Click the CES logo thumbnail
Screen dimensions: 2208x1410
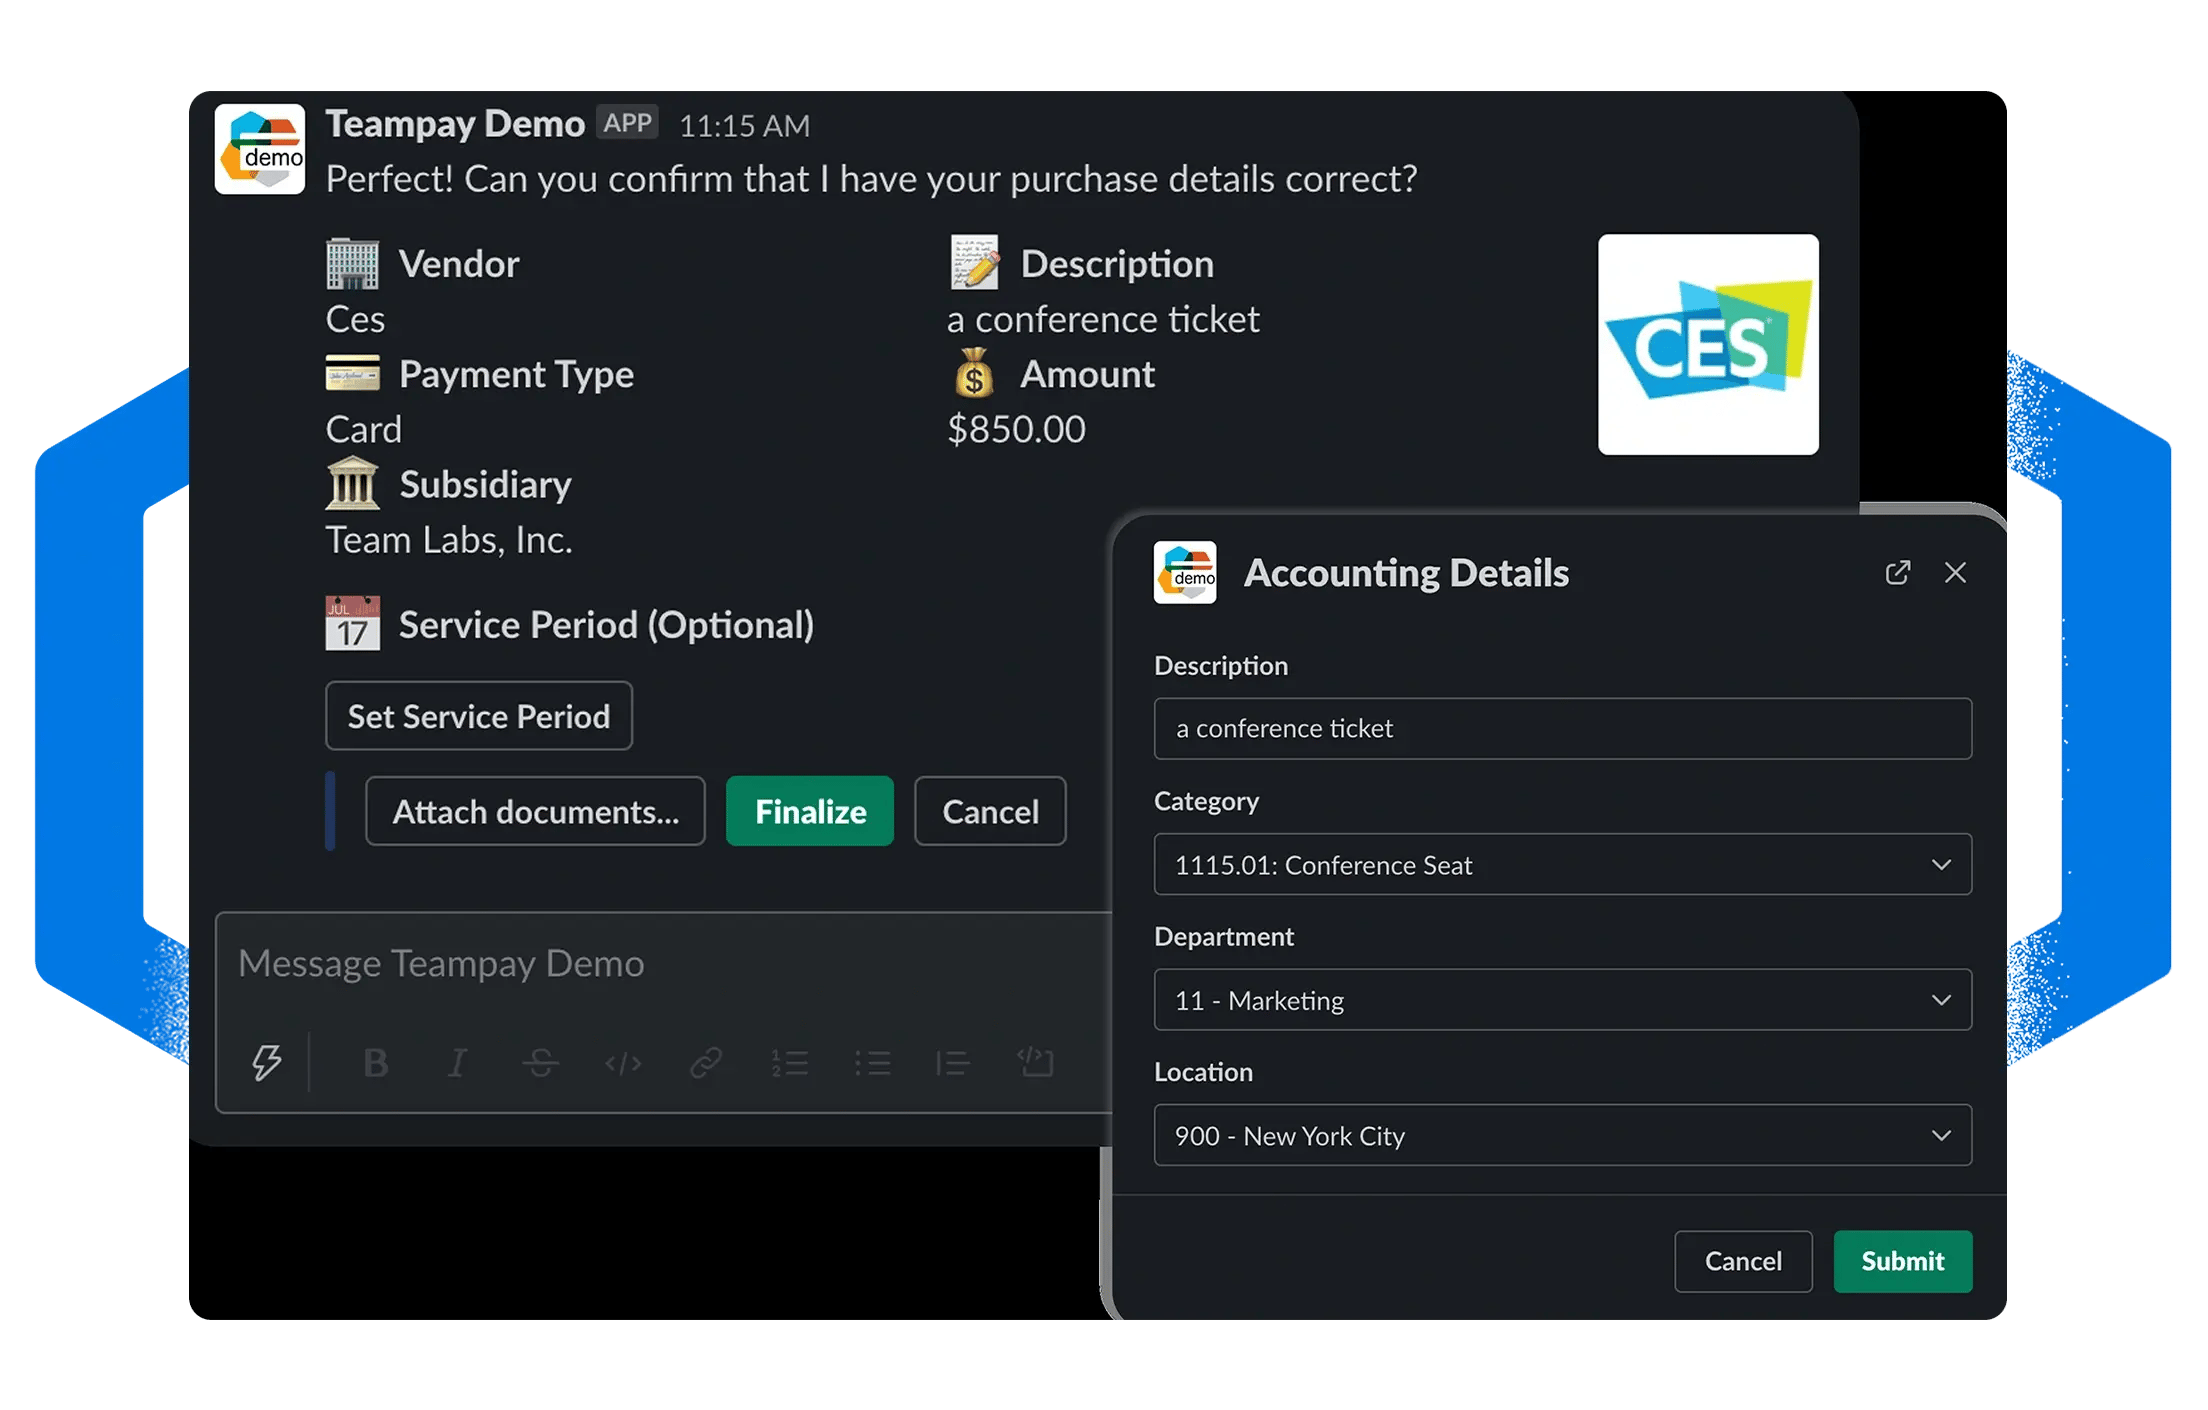point(1708,344)
